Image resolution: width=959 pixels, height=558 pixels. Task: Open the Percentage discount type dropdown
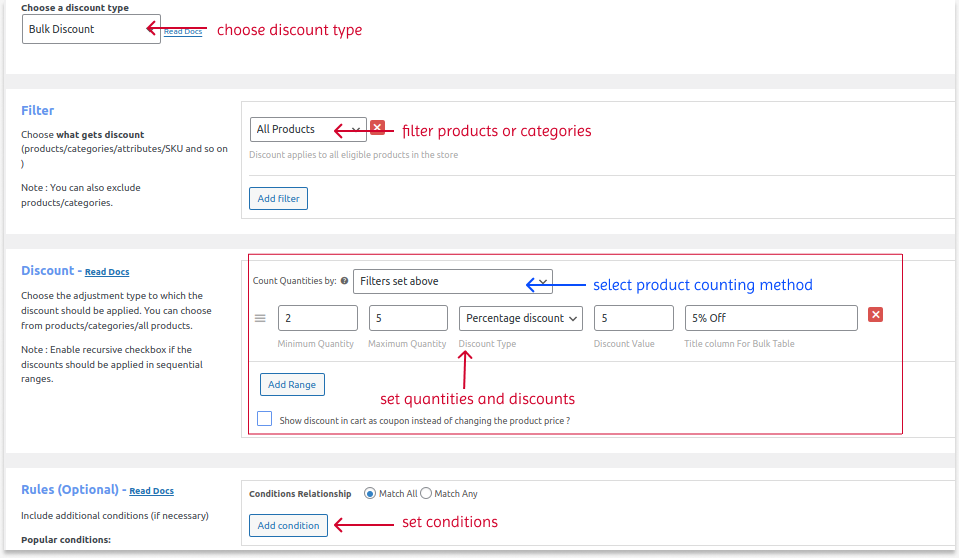520,318
